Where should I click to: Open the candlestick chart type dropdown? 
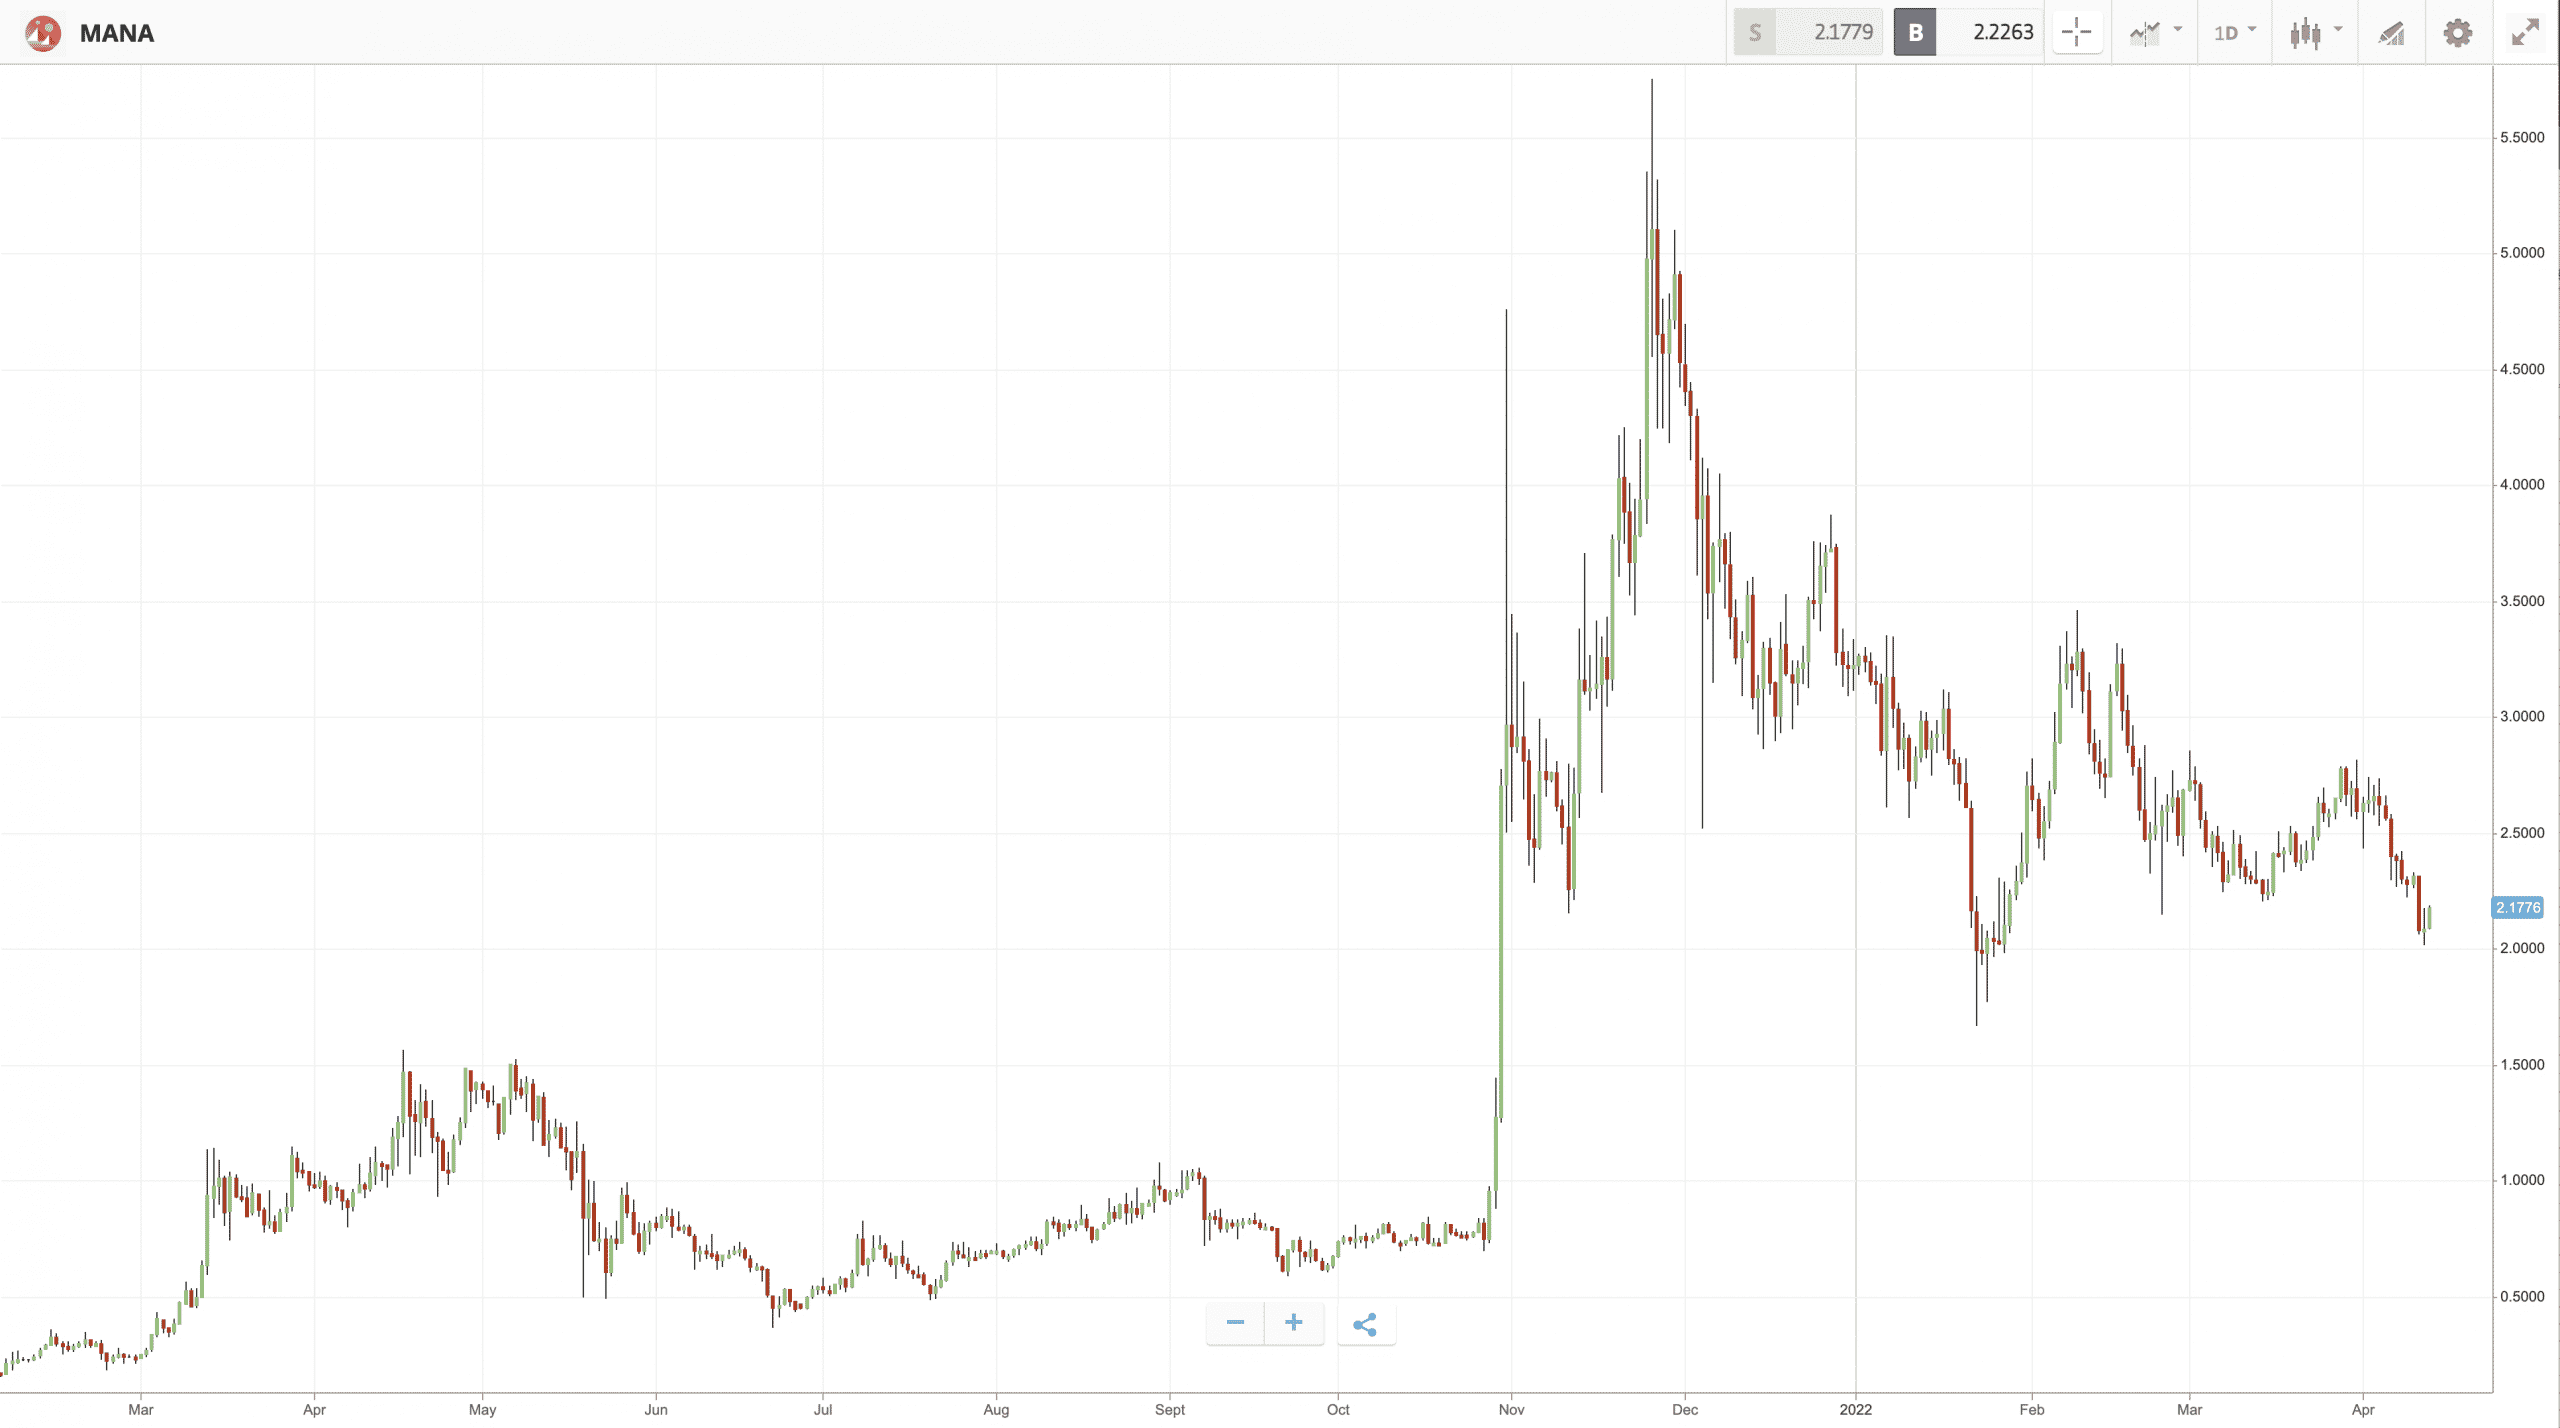(2316, 33)
